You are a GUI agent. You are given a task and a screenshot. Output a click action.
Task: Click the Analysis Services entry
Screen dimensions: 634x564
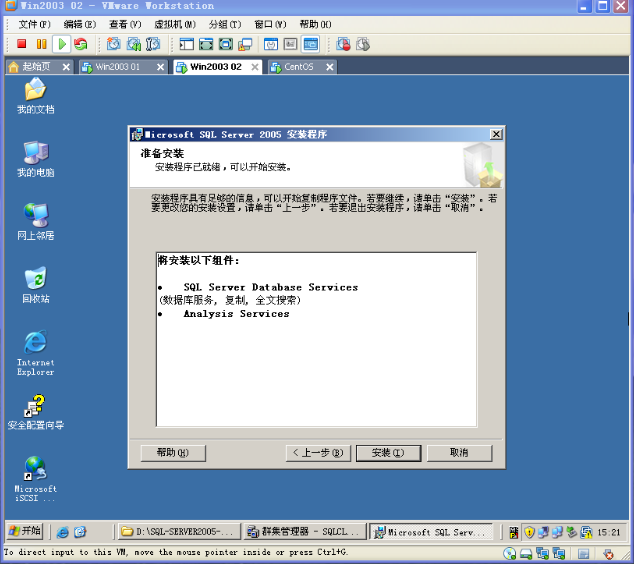236,314
